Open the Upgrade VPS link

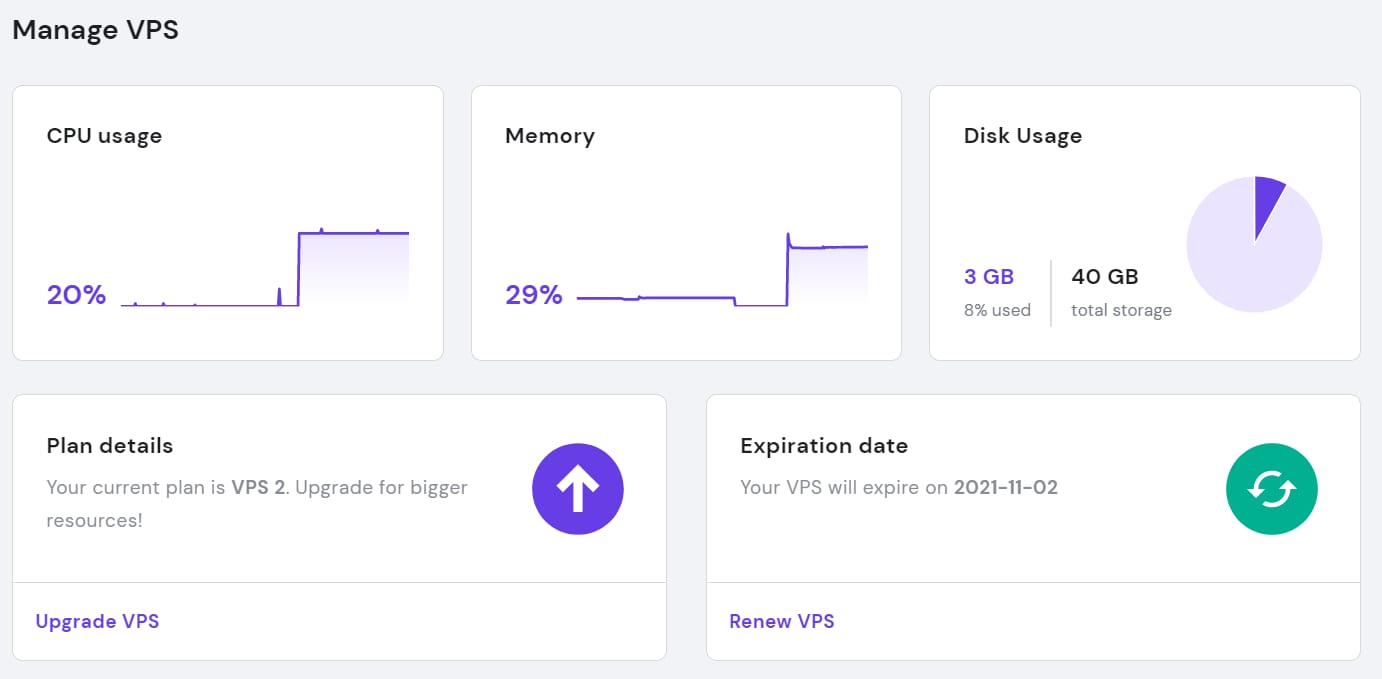(97, 621)
